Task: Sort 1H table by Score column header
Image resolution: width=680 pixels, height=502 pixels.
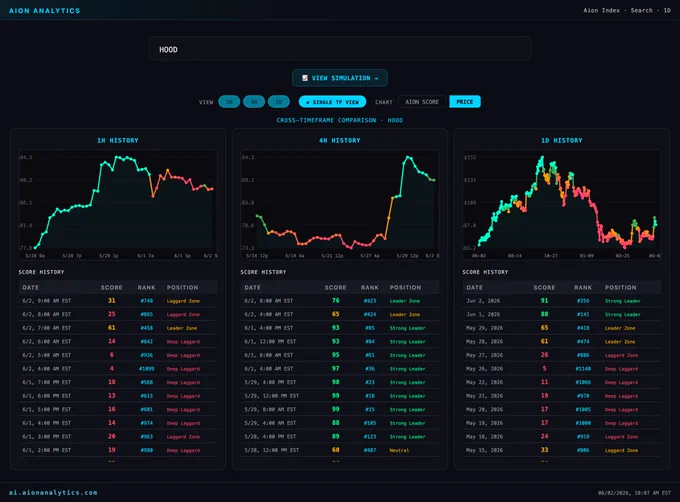Action: click(x=111, y=287)
